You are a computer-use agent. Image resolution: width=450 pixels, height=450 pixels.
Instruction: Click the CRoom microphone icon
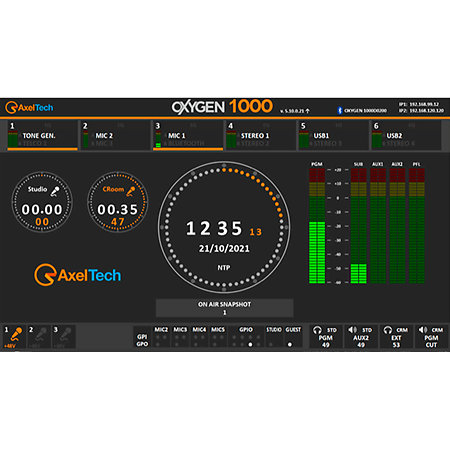[x=130, y=191]
